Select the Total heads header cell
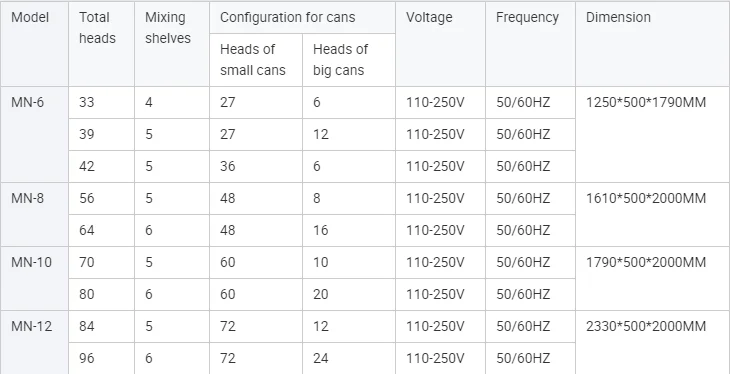The height and width of the screenshot is (374, 730). tap(101, 44)
